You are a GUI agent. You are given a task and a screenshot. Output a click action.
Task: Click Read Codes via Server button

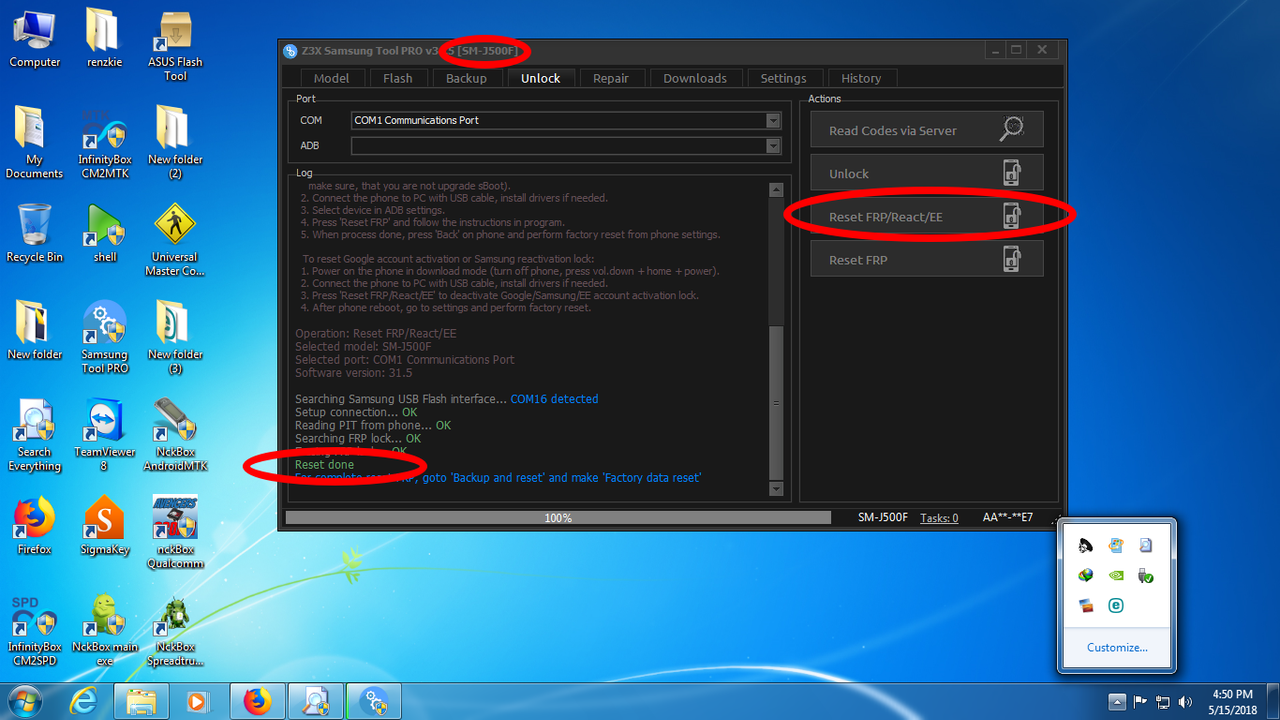pos(927,130)
